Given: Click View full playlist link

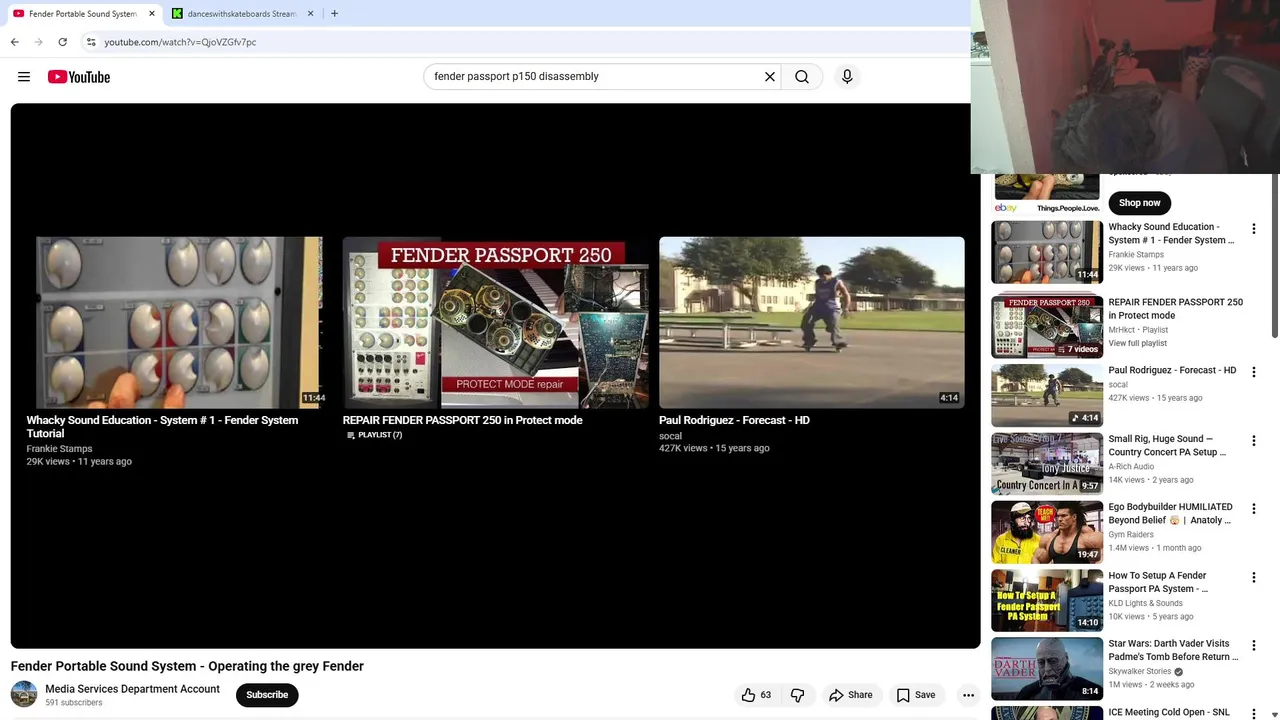Looking at the screenshot, I should 1137,343.
